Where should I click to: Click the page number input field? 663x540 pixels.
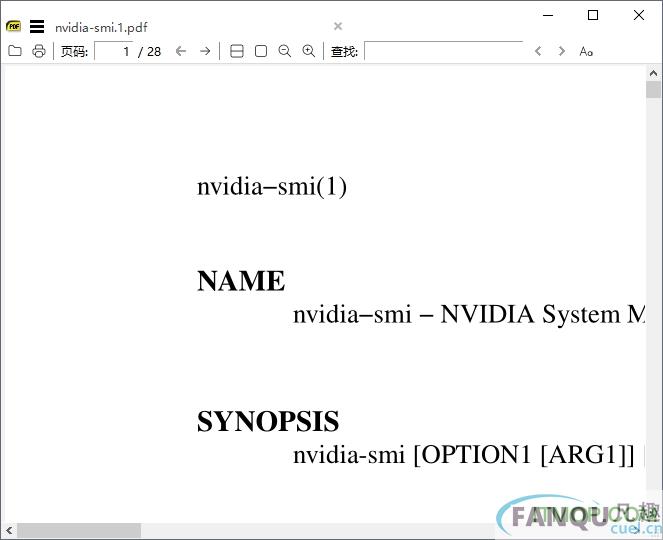(114, 51)
